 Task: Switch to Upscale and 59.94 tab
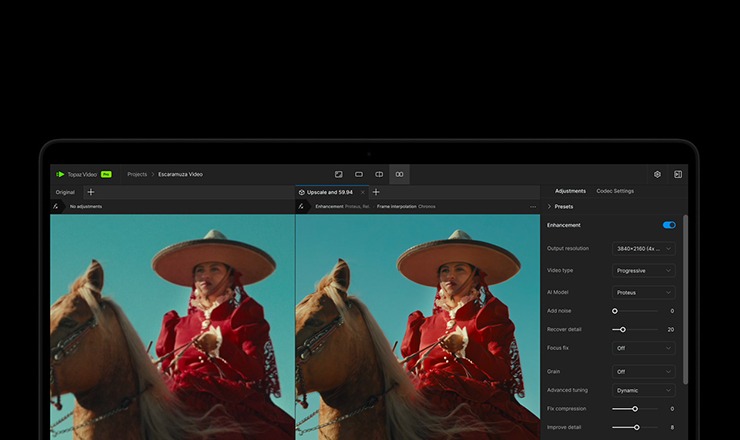click(329, 192)
